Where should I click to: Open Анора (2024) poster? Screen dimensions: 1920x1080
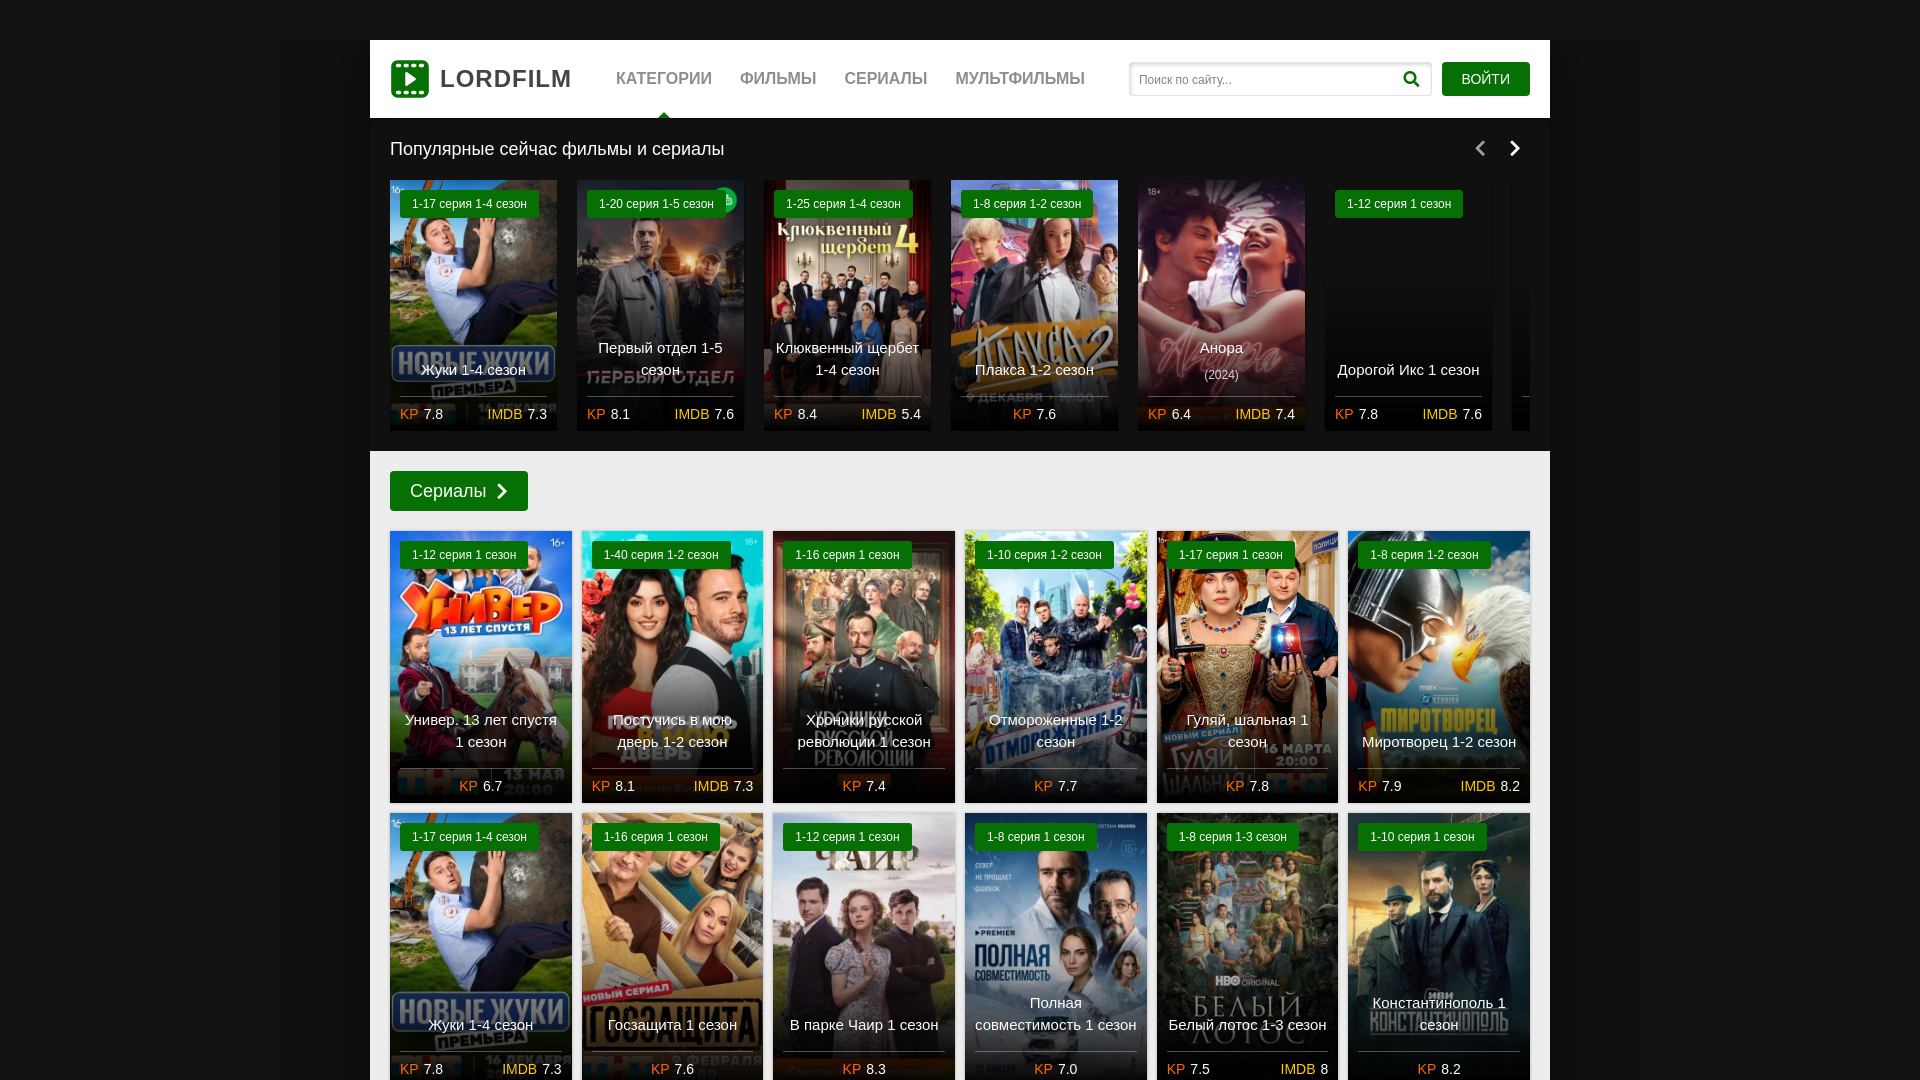pos(1221,305)
